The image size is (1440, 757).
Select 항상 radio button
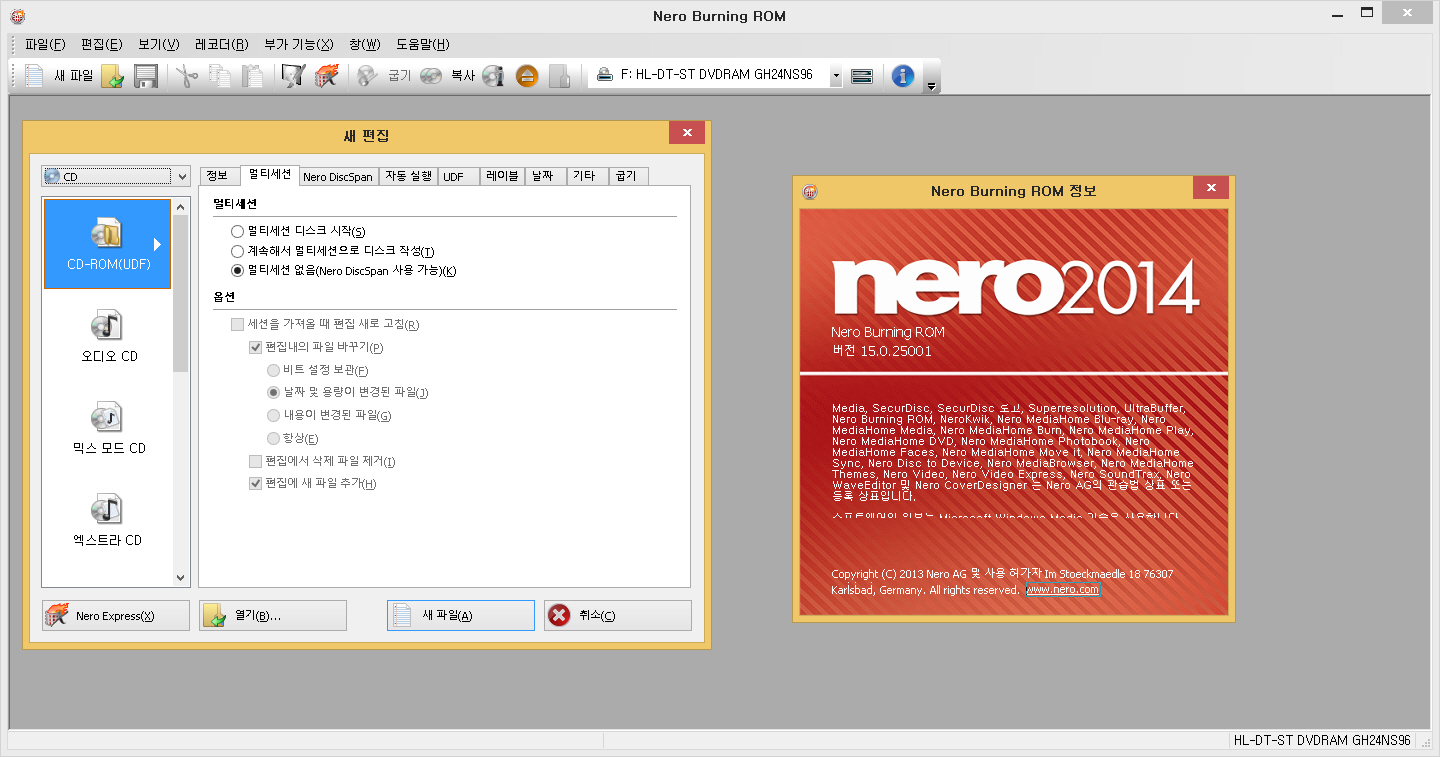point(273,438)
